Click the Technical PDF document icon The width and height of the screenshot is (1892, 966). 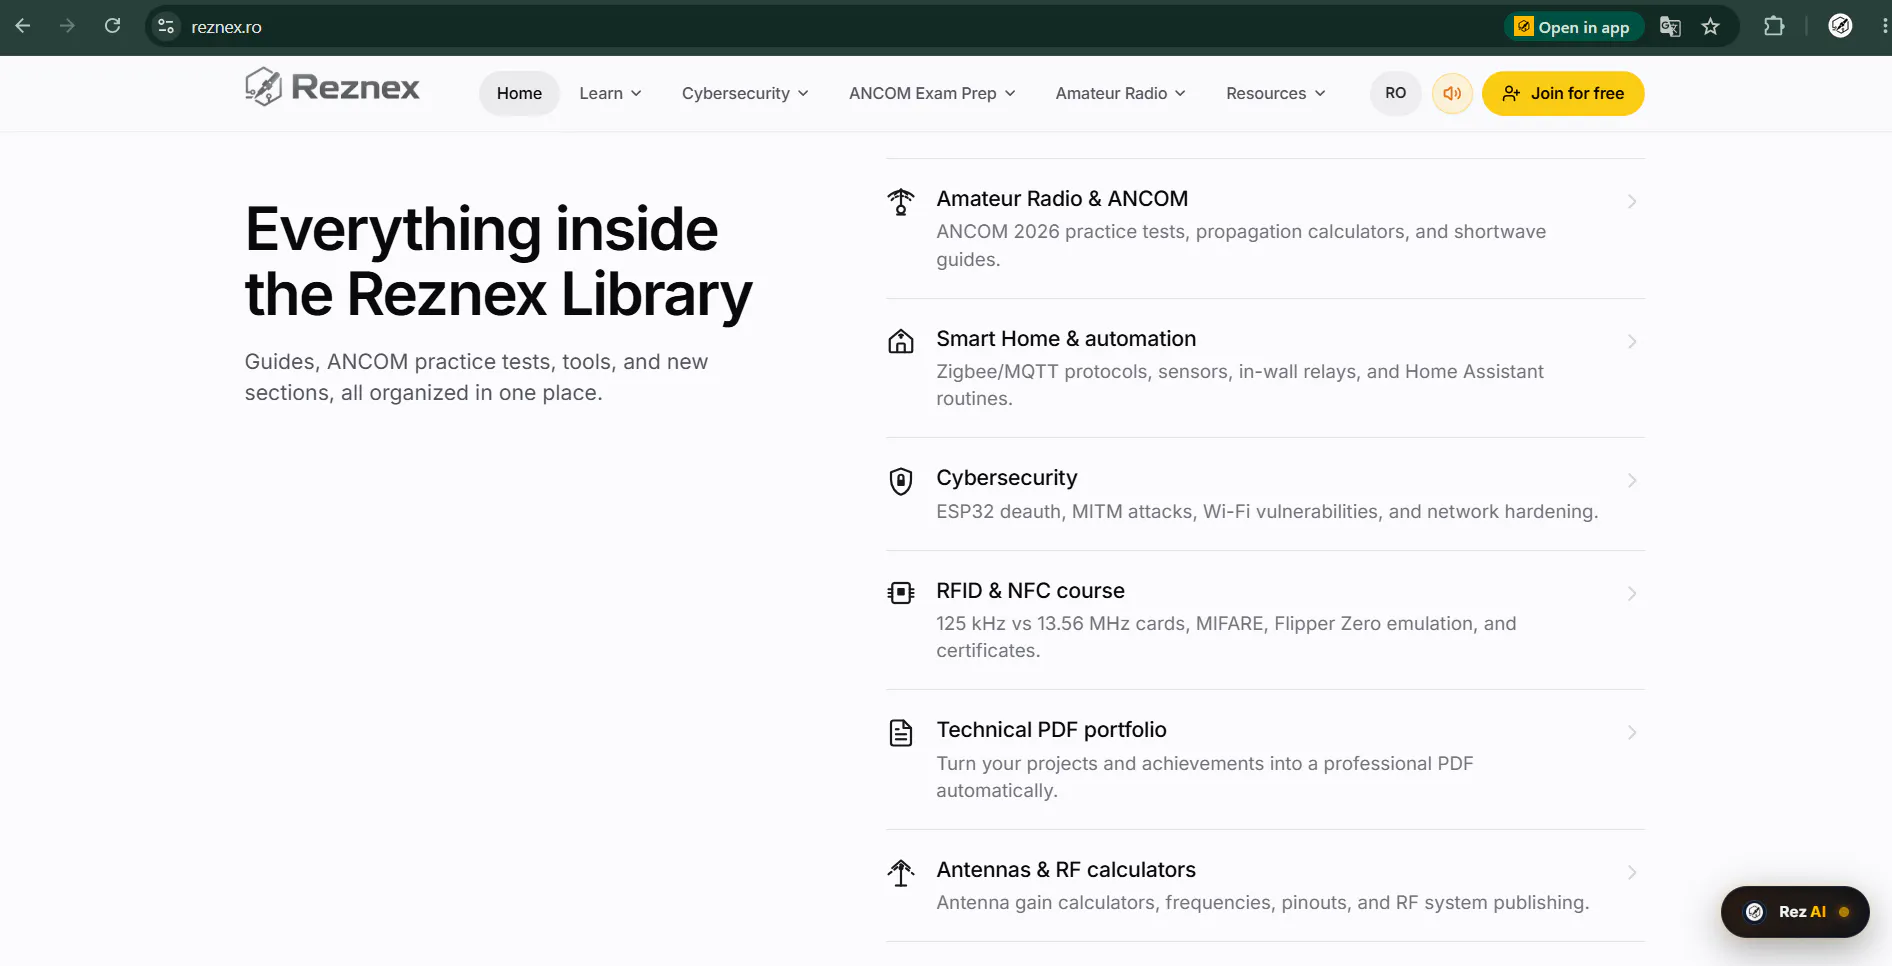pyautogui.click(x=901, y=733)
